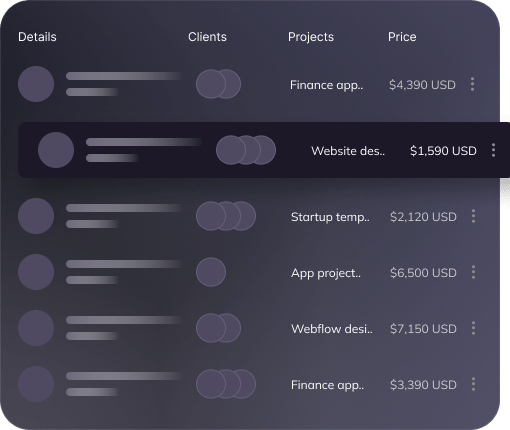
Task: Click the single client avatar in App project.. row
Action: point(211,272)
